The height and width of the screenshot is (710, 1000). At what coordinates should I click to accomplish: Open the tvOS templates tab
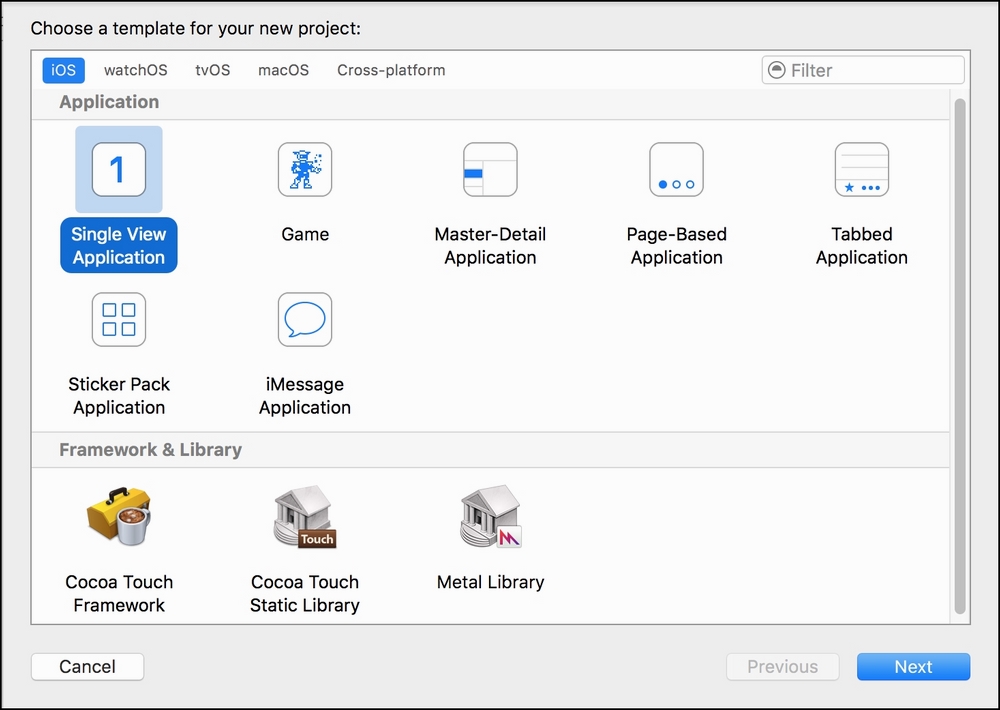point(212,70)
